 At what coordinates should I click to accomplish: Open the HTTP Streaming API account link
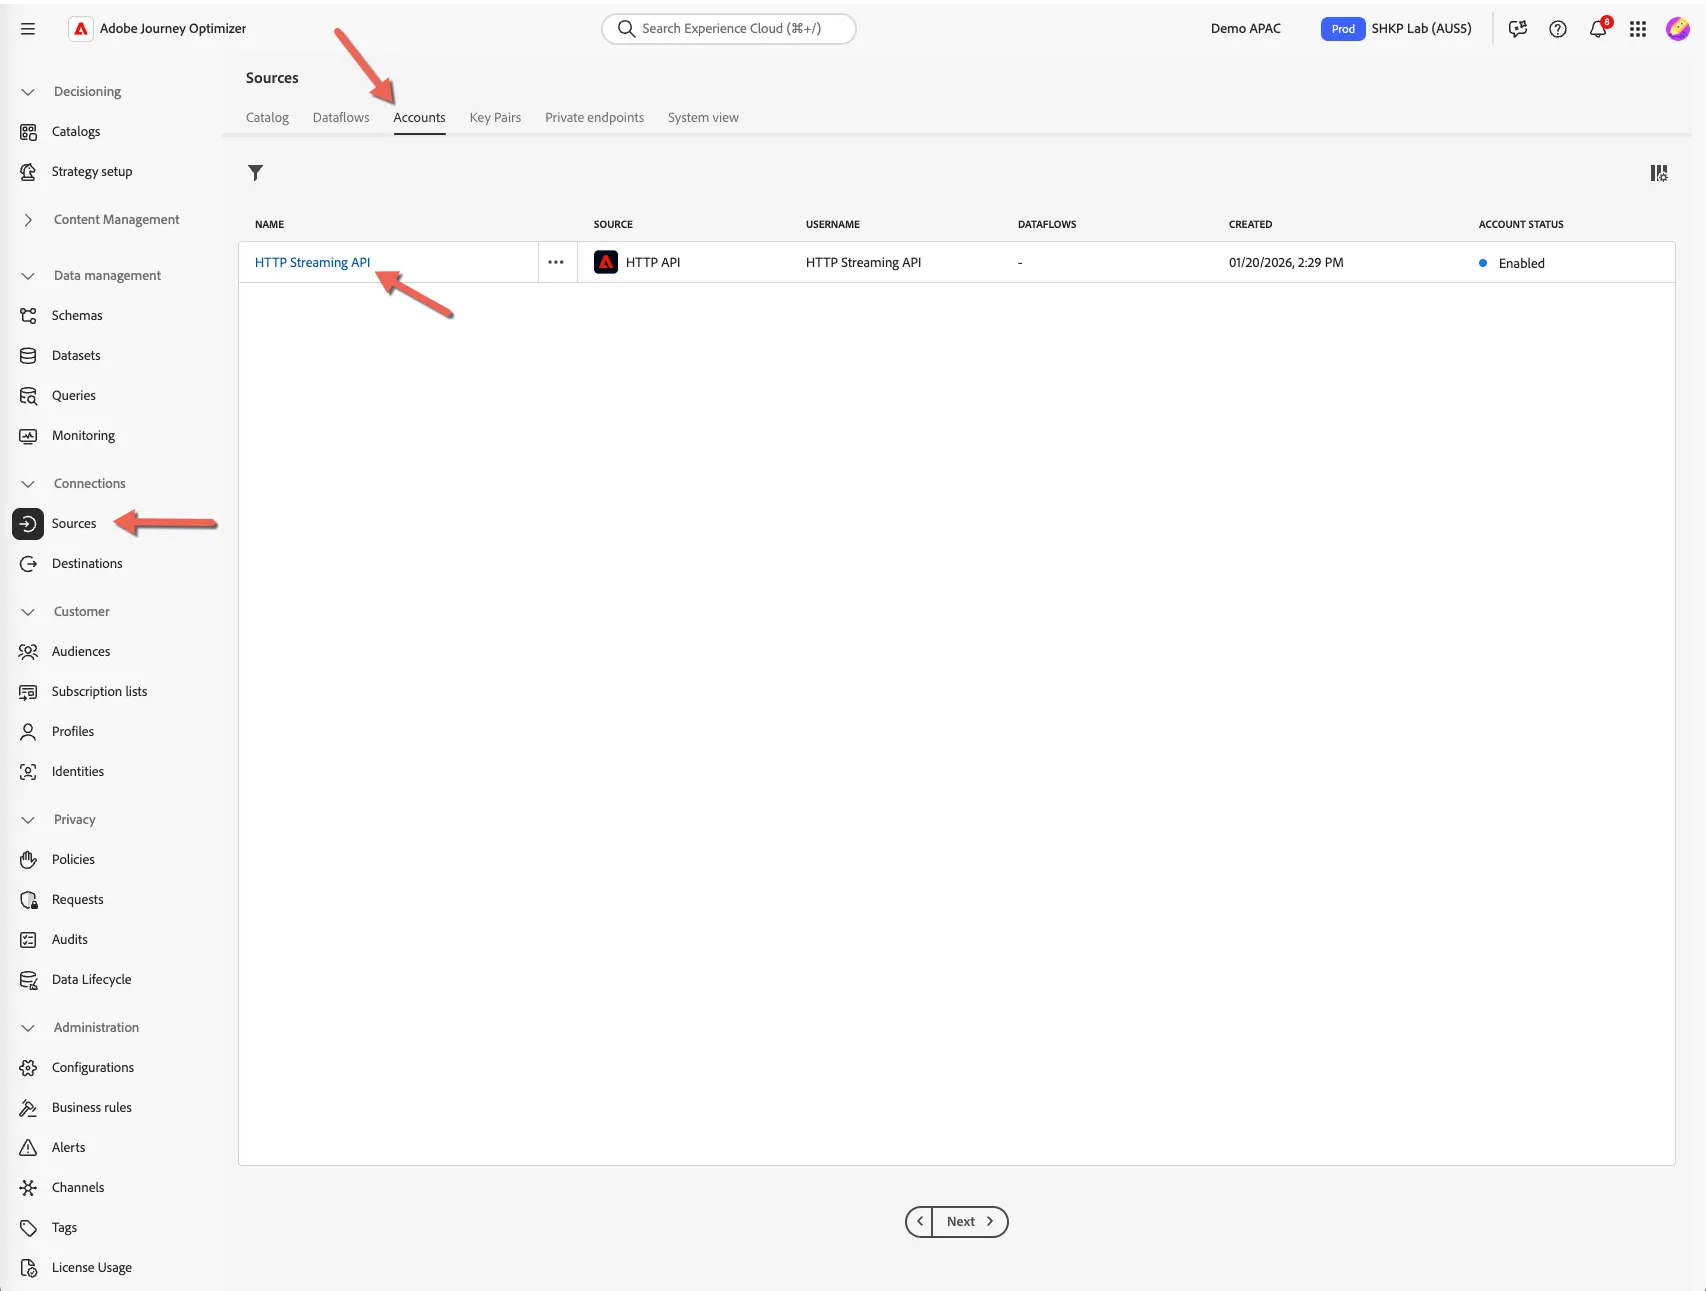coord(312,262)
